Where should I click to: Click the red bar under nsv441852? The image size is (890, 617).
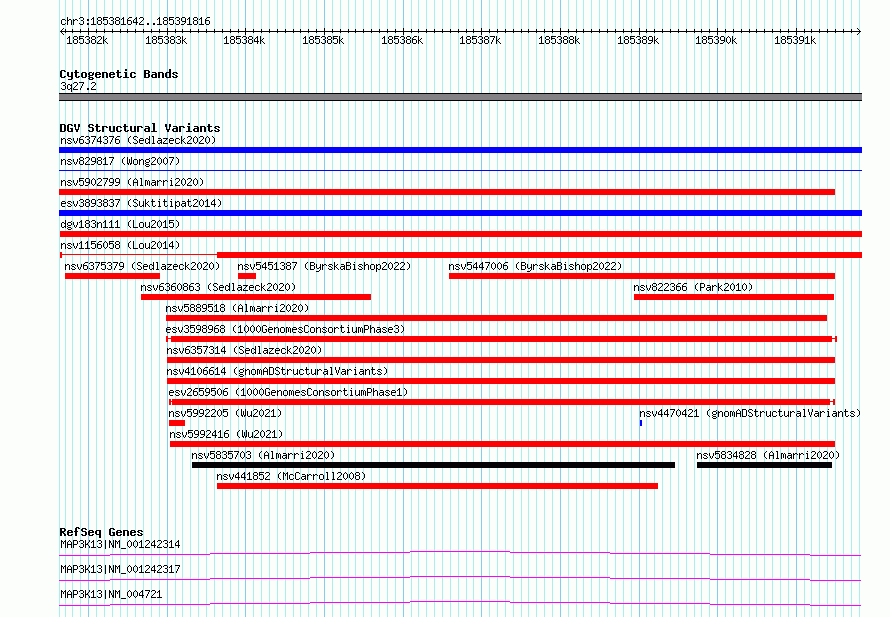(438, 486)
